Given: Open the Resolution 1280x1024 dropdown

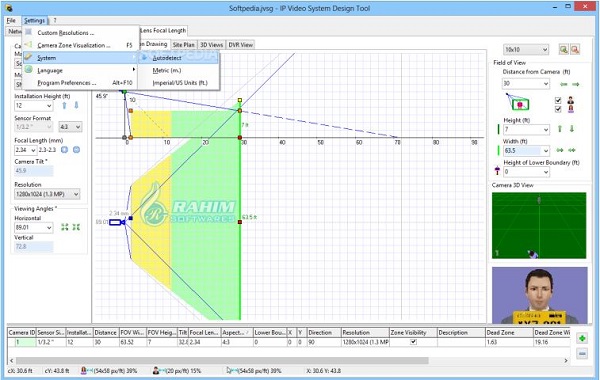Looking at the screenshot, I should [47, 194].
